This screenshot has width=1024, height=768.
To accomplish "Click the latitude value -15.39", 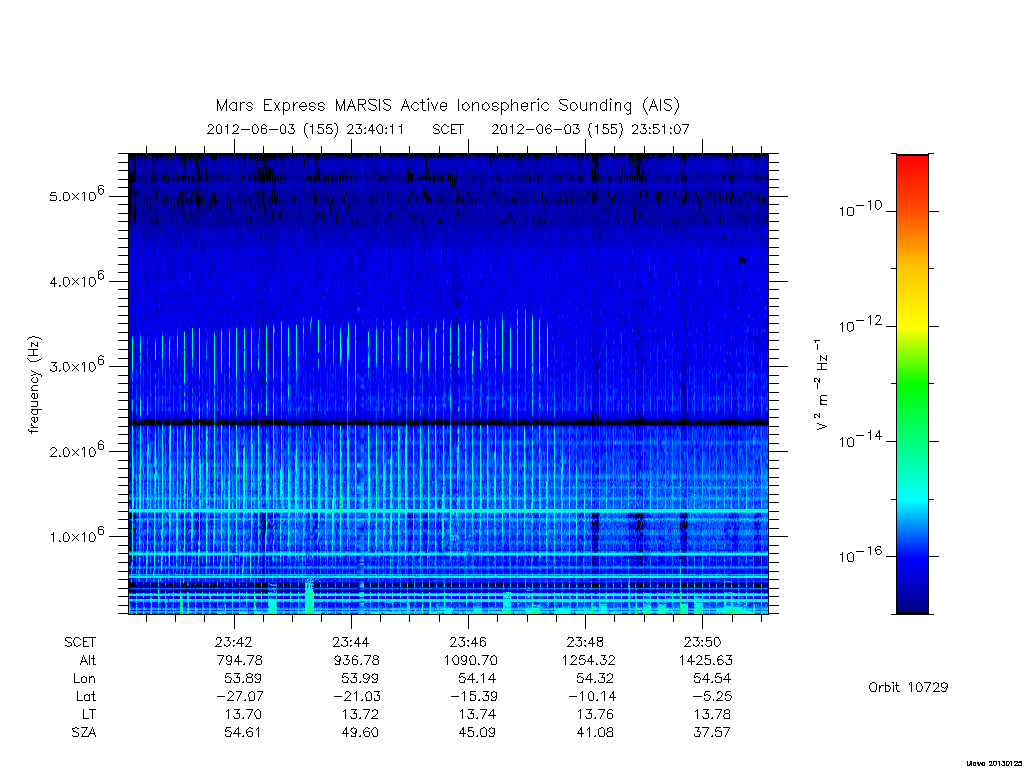I will (x=473, y=696).
